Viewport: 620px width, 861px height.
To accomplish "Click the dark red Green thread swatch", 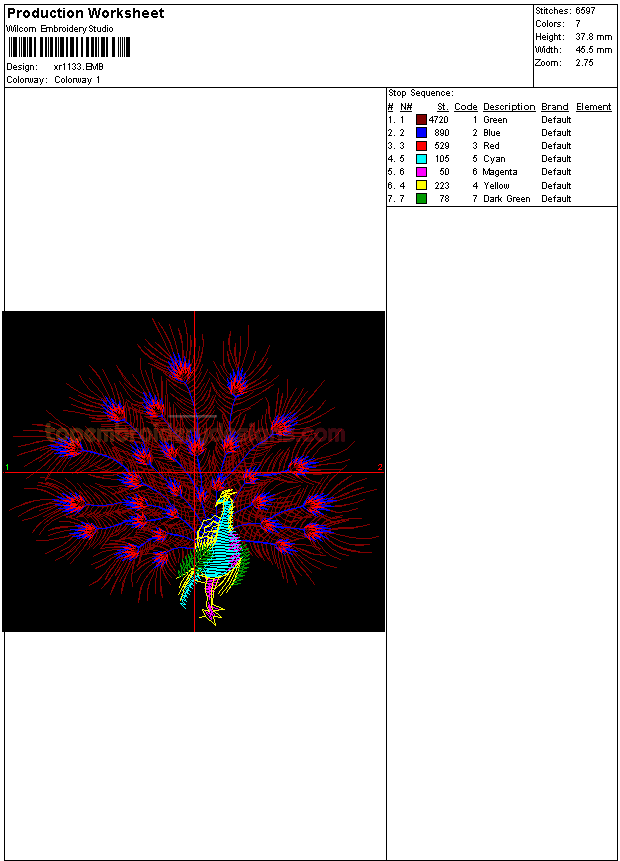I will coord(421,120).
